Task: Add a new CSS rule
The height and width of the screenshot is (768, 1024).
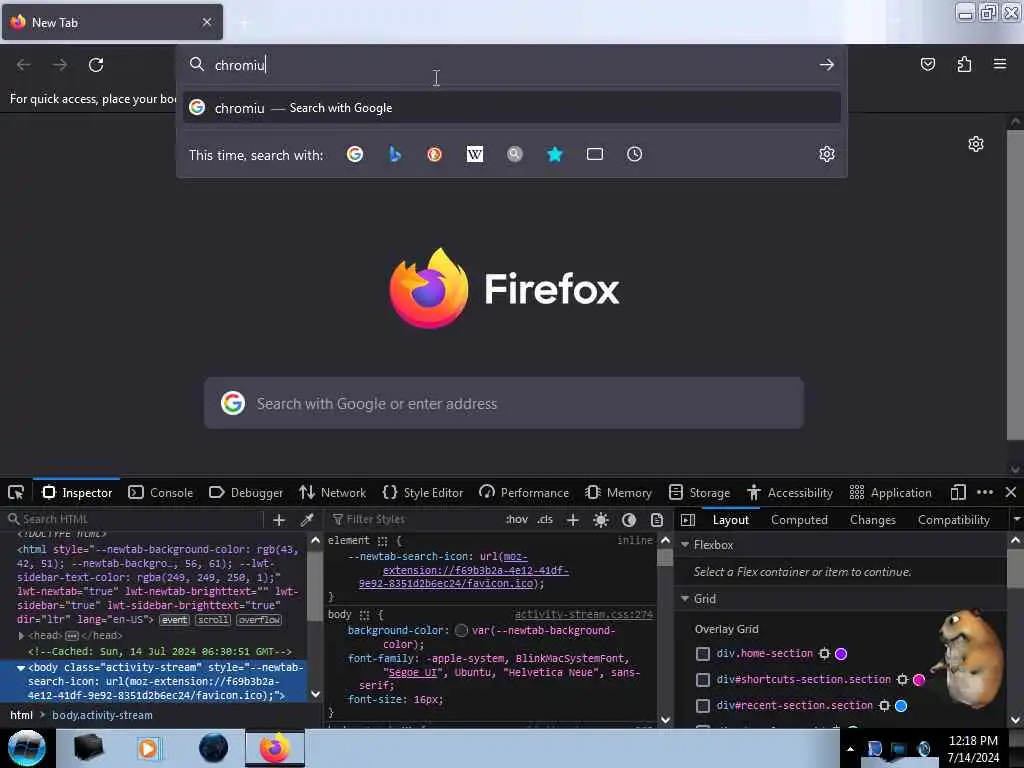Action: (573, 520)
